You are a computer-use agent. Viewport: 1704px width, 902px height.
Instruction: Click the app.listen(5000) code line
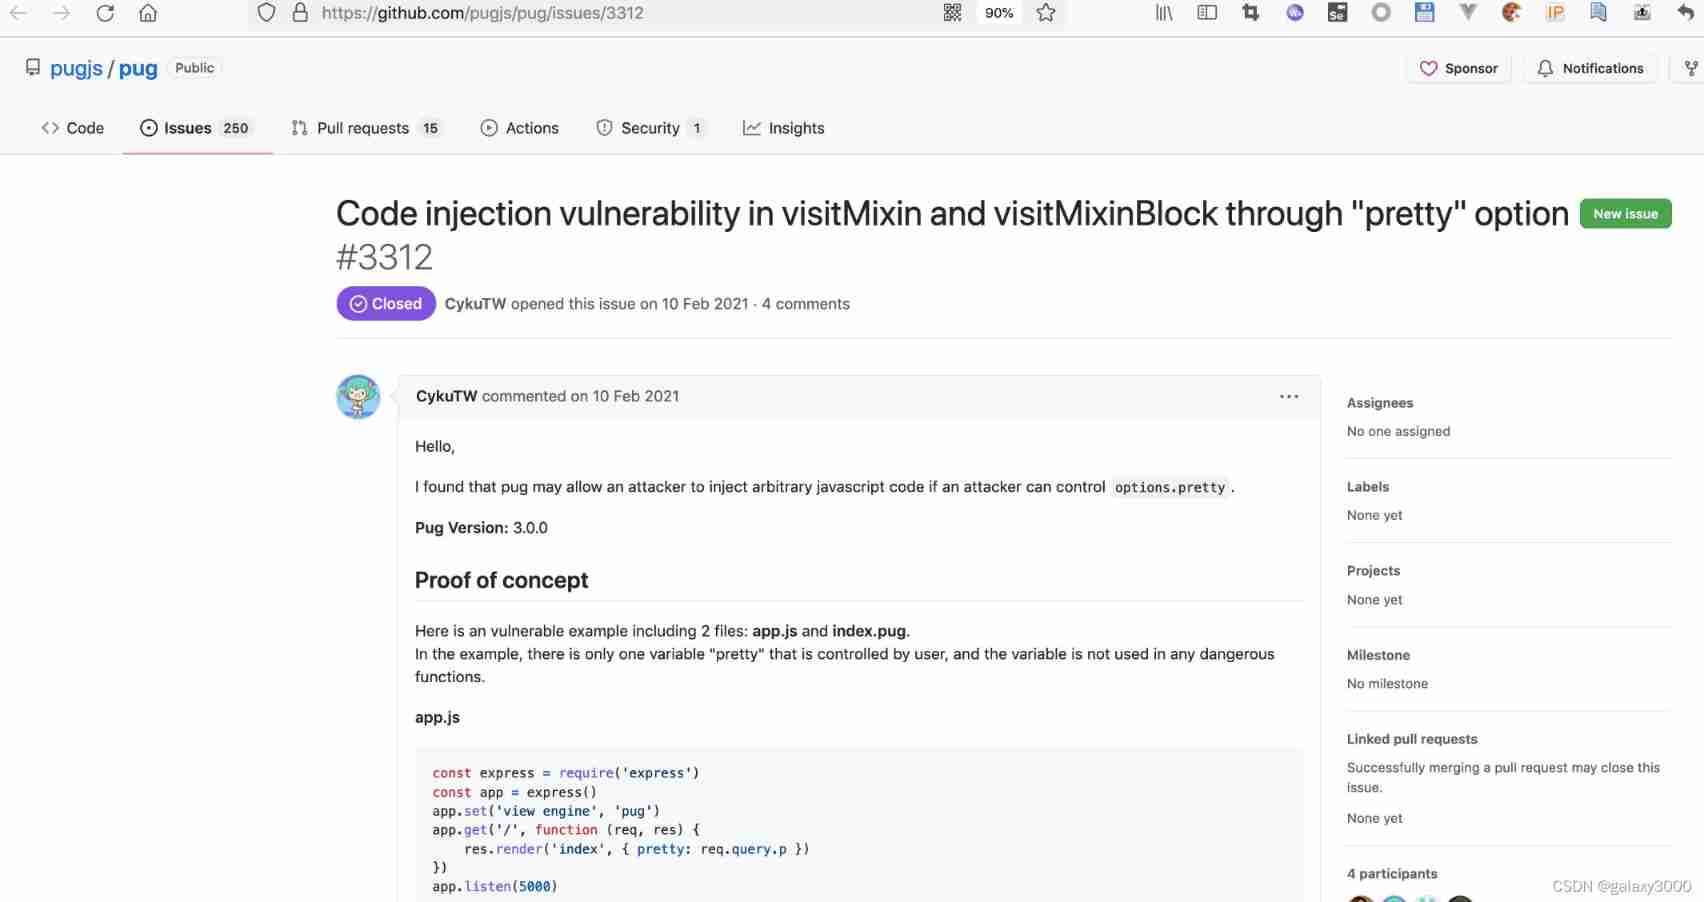[x=495, y=887]
